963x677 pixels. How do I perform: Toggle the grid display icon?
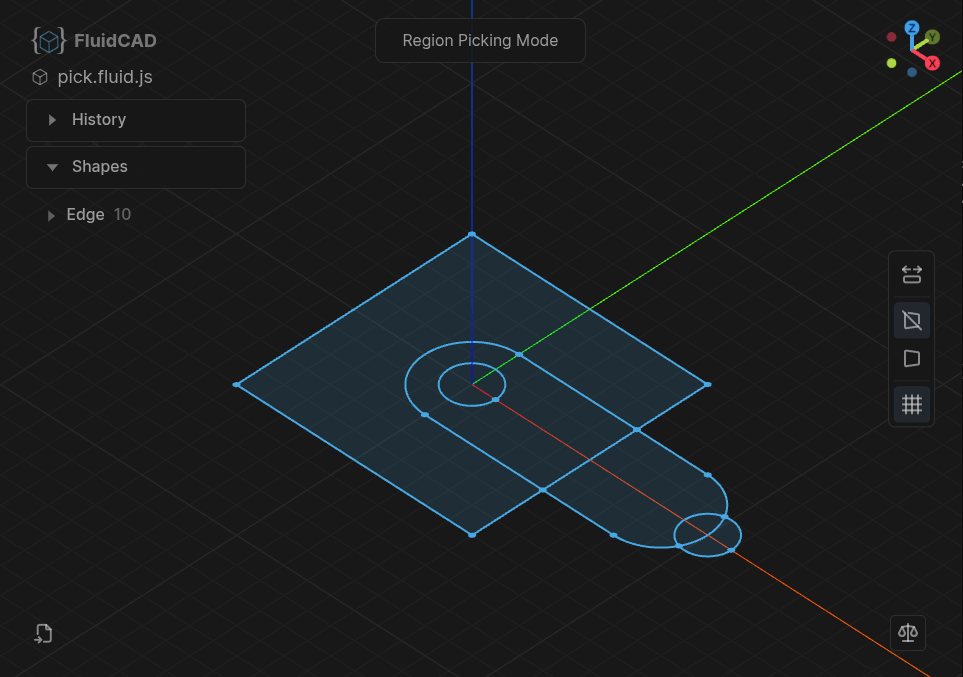(911, 404)
